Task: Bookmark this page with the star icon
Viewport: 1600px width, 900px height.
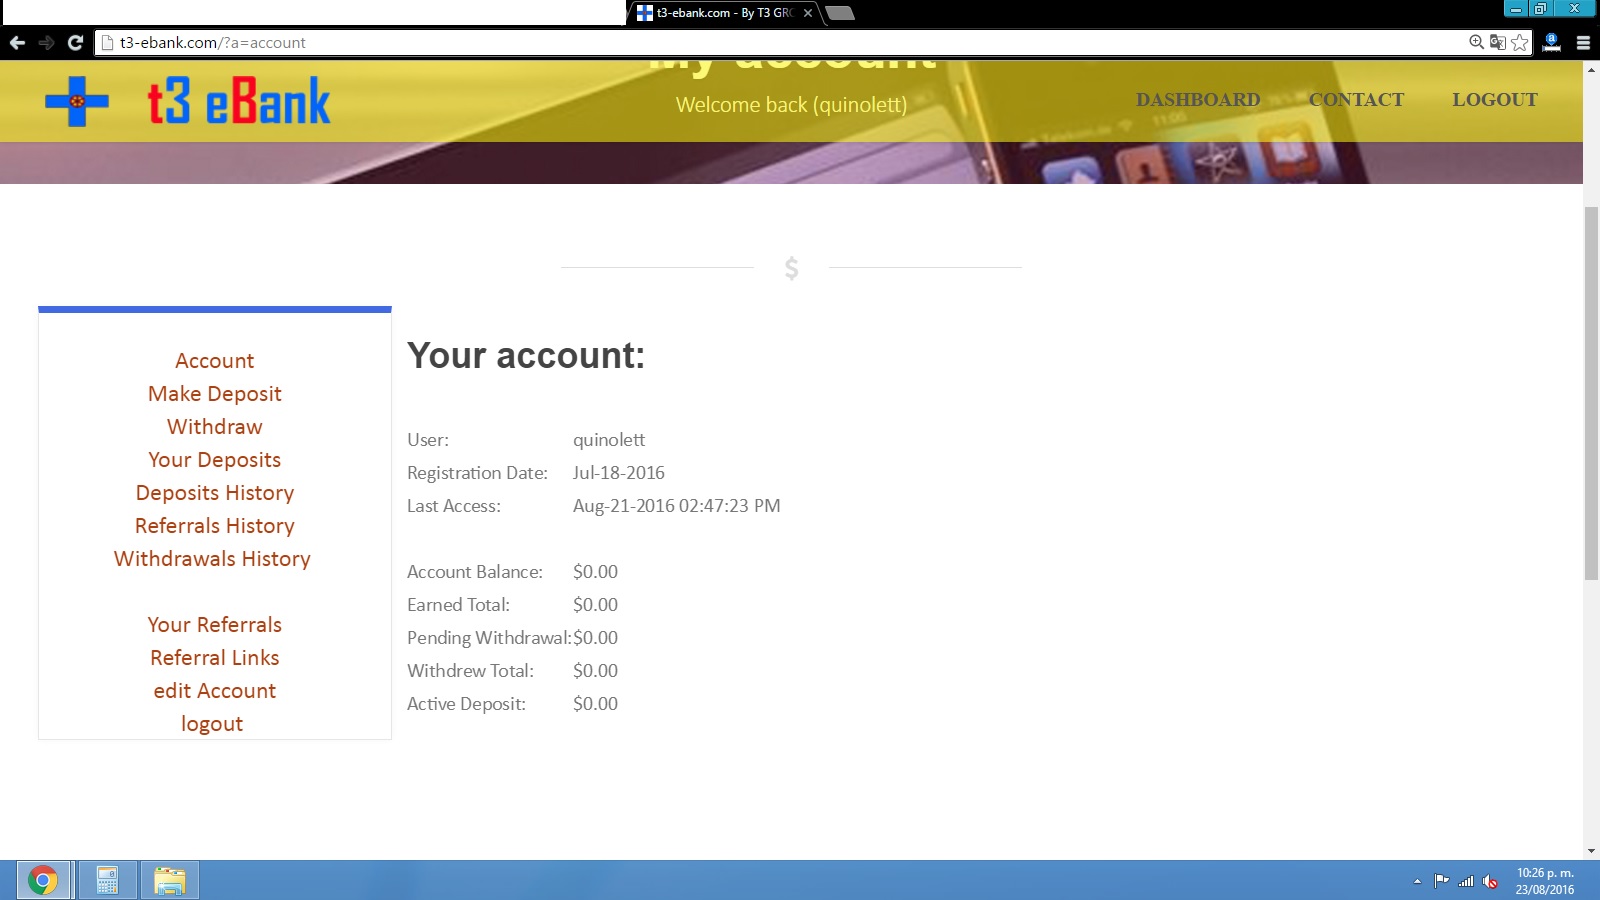Action: (1520, 42)
